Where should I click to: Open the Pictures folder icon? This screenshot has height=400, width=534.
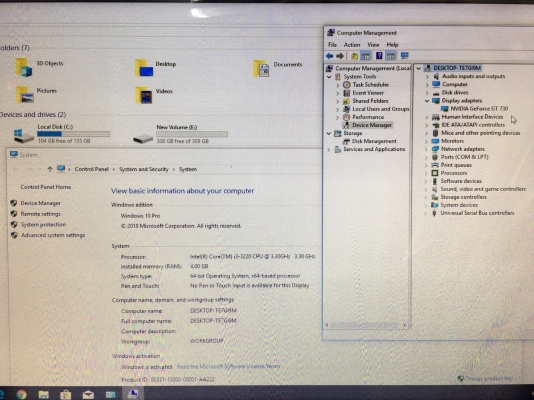click(x=25, y=94)
